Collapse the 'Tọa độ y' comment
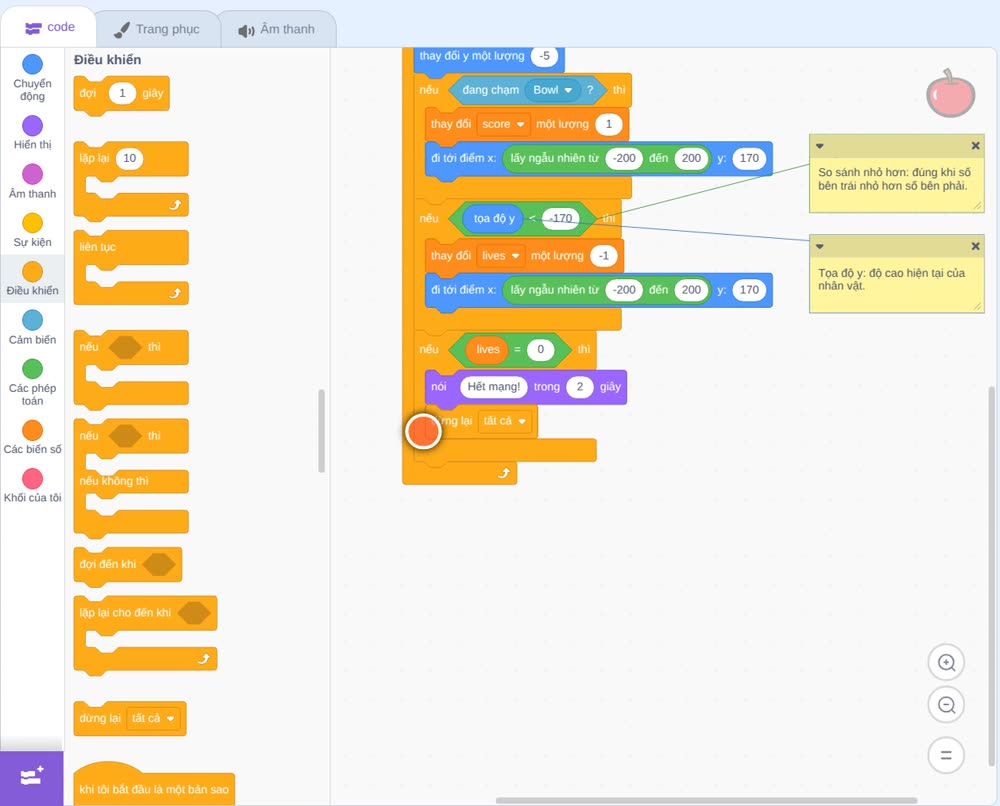The height and width of the screenshot is (806, 1000). coord(820,247)
